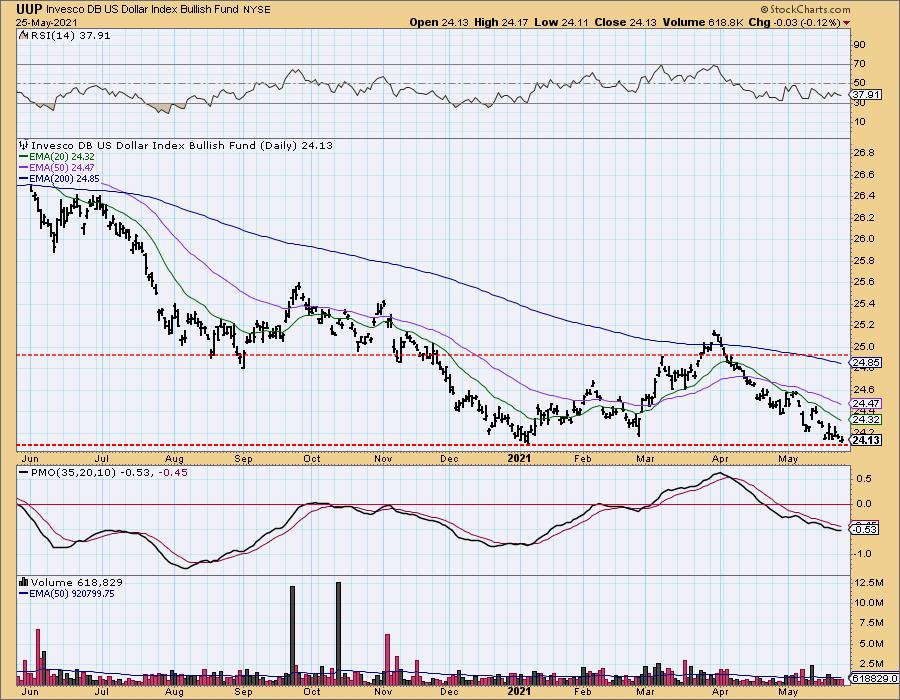Click the Volume 618,829 panel label
This screenshot has height=700, width=900.
[76, 582]
